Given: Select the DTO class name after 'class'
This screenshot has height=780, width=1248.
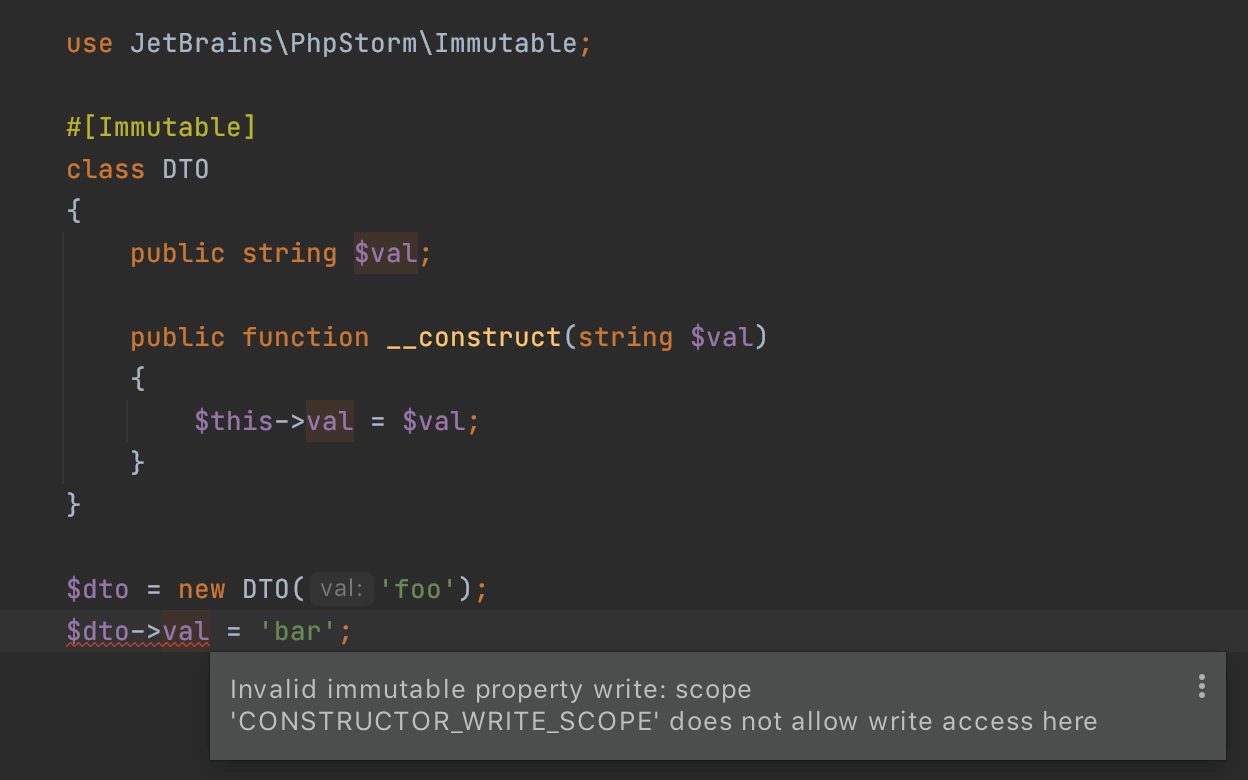Looking at the screenshot, I should coord(186,169).
